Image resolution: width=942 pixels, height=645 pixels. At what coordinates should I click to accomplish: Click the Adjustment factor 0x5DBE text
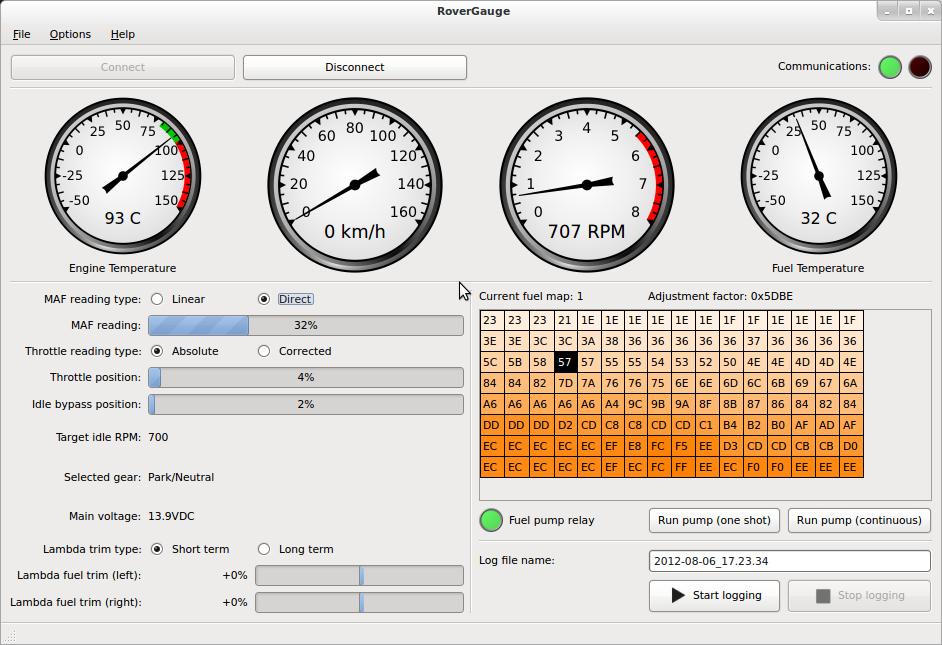click(x=720, y=296)
